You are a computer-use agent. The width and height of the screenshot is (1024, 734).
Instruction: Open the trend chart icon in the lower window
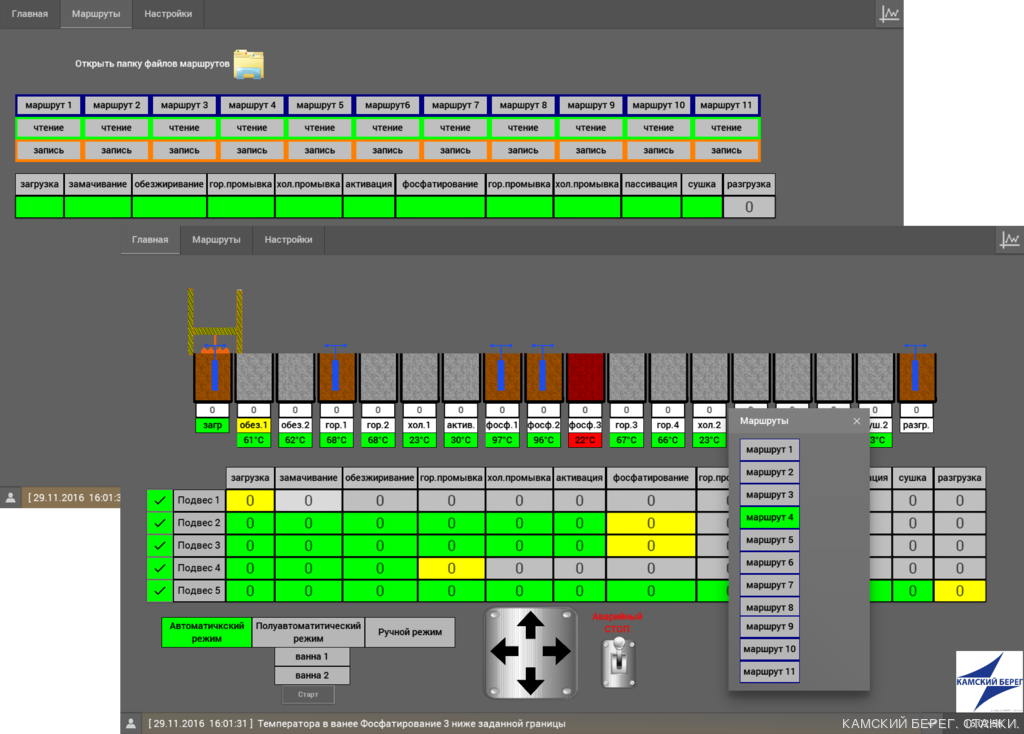click(x=1009, y=240)
